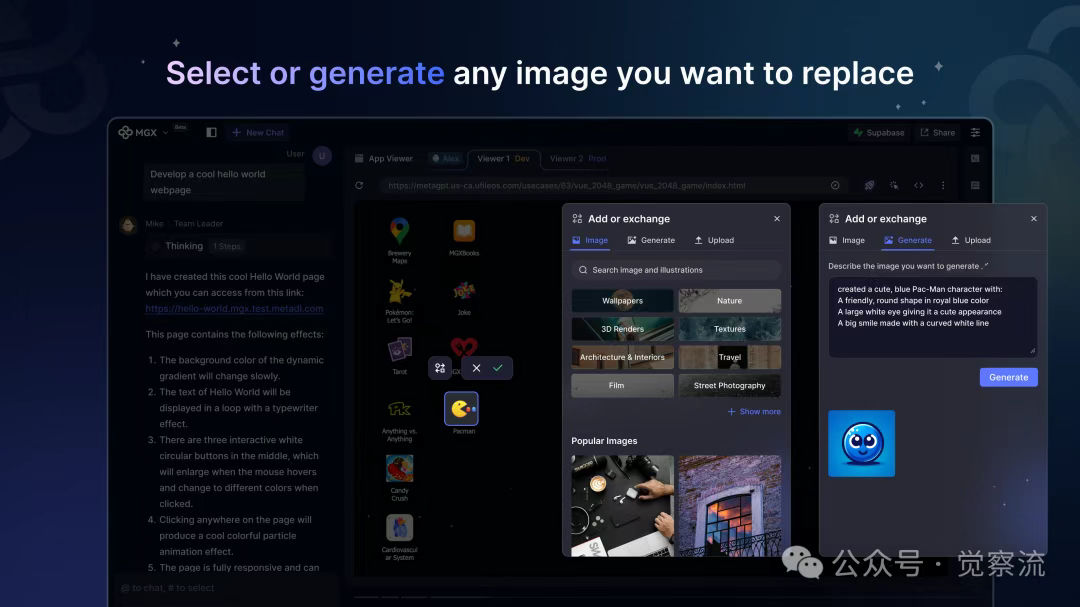Click the Pacman app icon

tap(461, 409)
